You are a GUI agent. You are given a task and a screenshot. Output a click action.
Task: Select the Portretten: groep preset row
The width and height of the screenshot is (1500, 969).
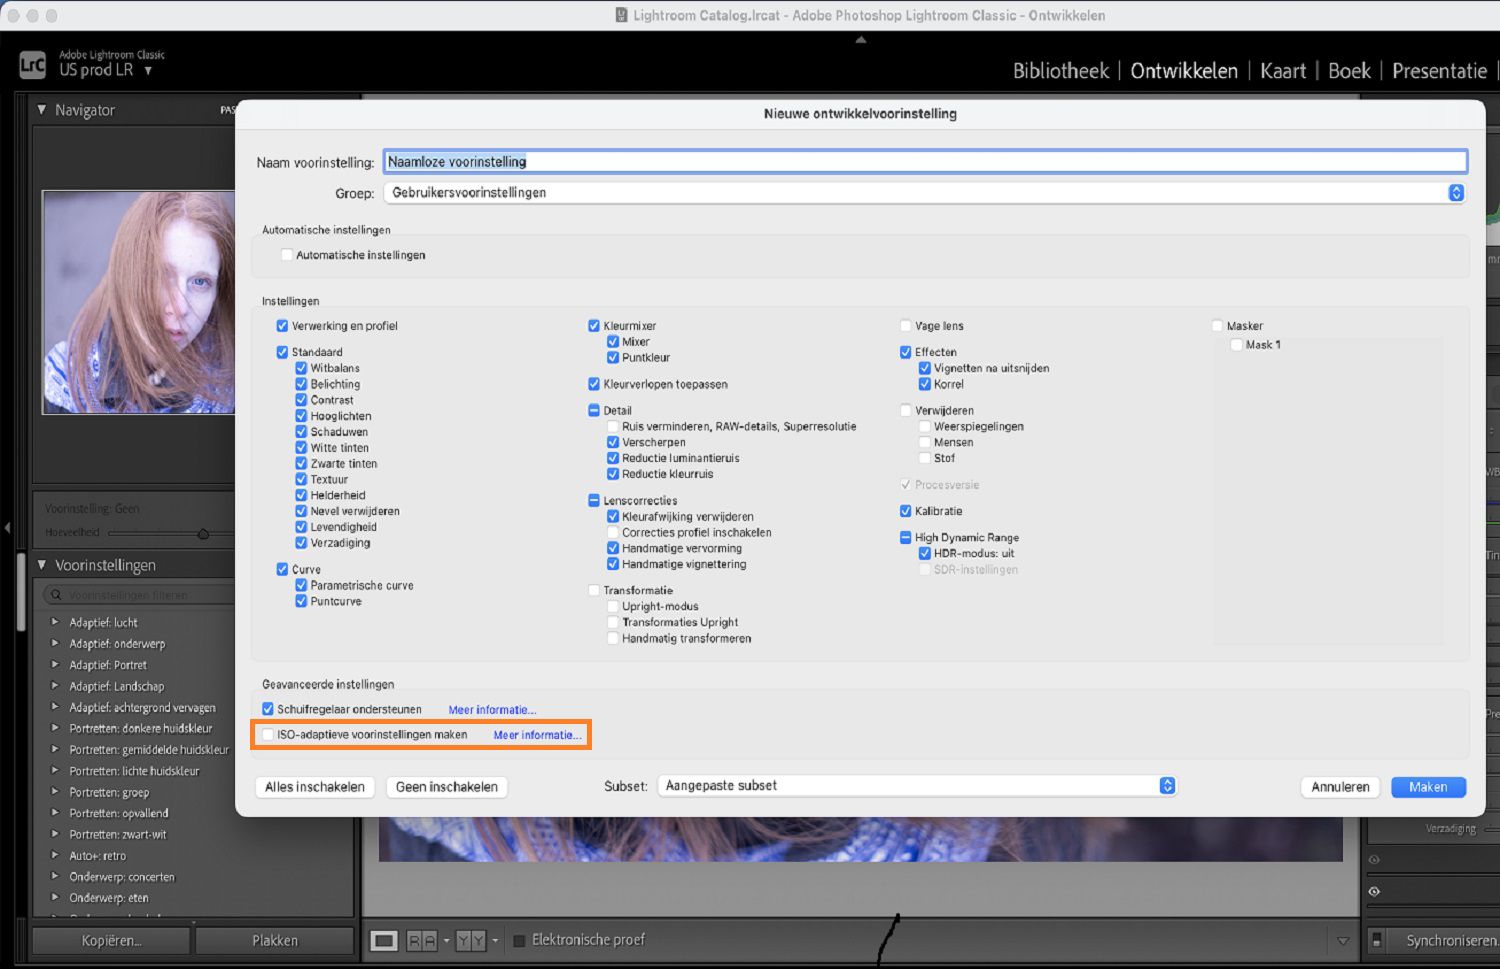click(109, 792)
